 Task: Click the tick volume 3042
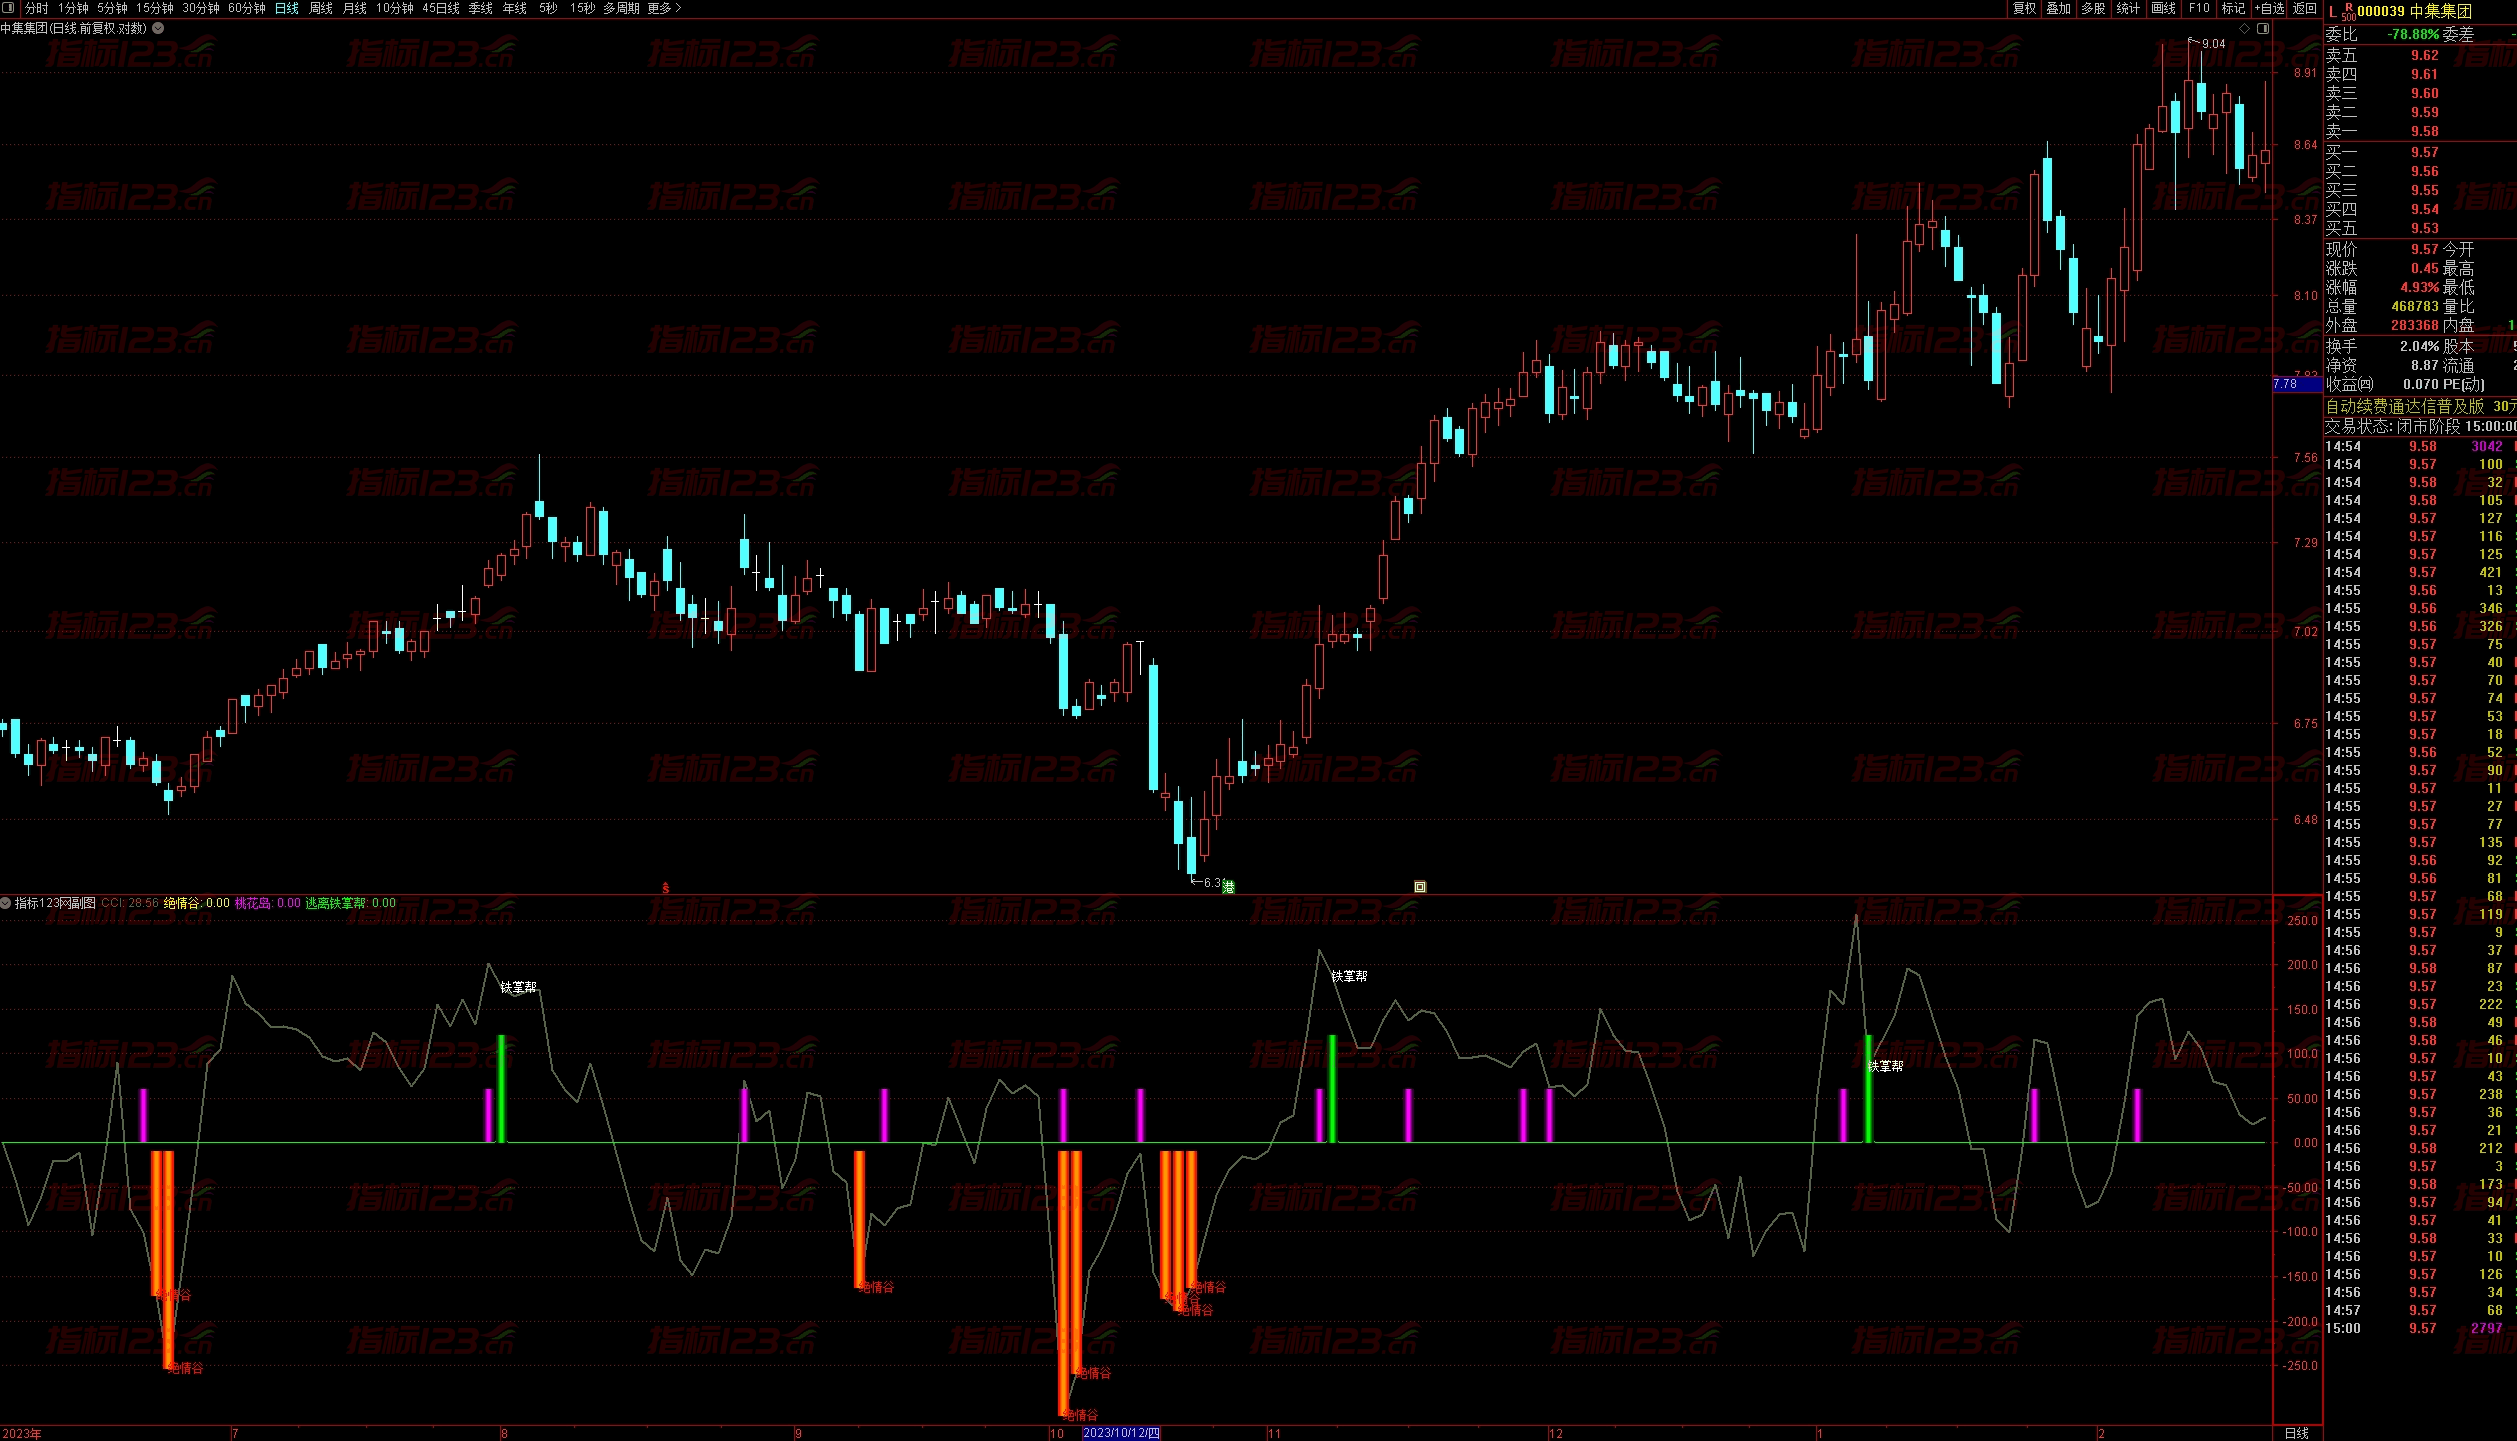2487,446
